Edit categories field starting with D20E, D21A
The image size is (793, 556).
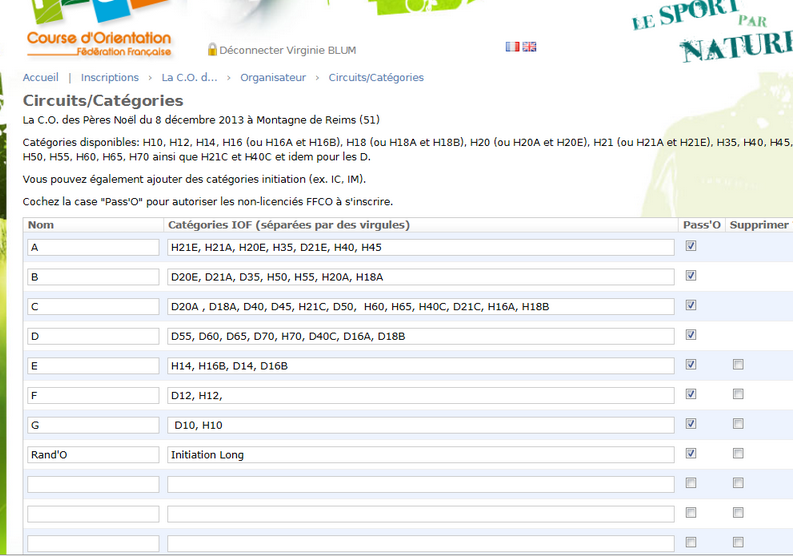[421, 277]
